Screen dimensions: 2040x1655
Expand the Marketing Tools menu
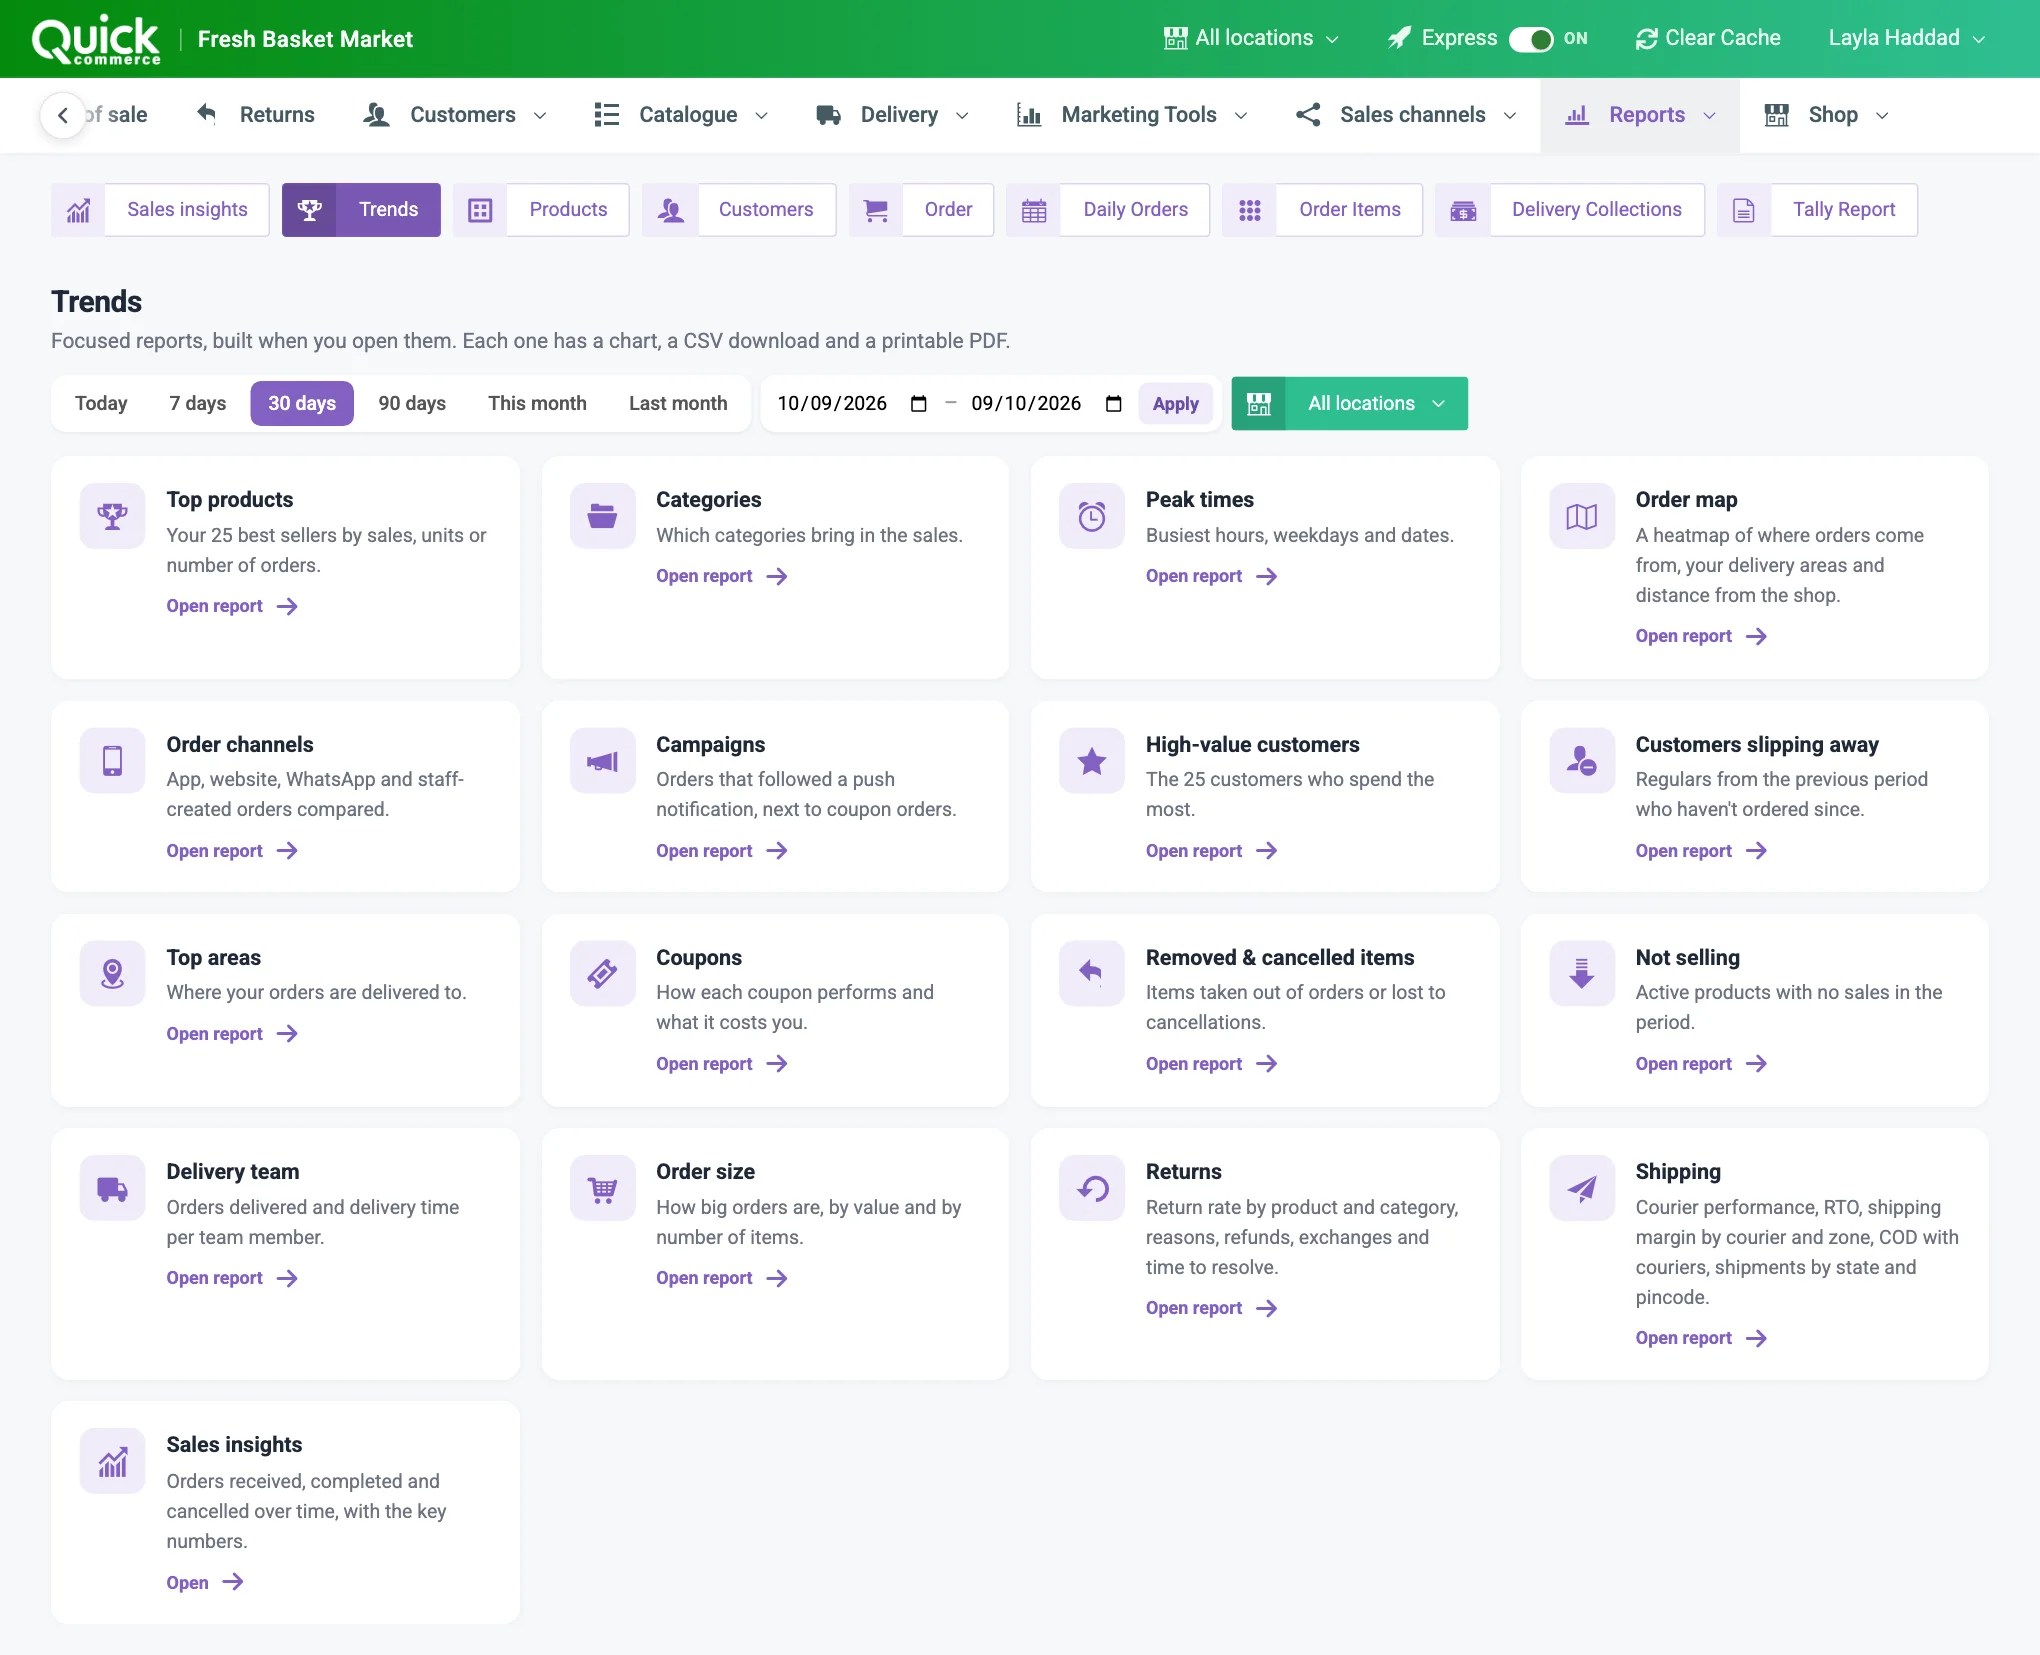tap(1132, 115)
